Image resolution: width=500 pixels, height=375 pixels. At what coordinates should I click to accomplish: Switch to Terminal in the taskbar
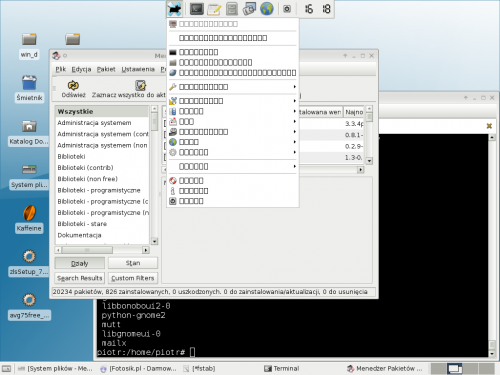[282, 368]
